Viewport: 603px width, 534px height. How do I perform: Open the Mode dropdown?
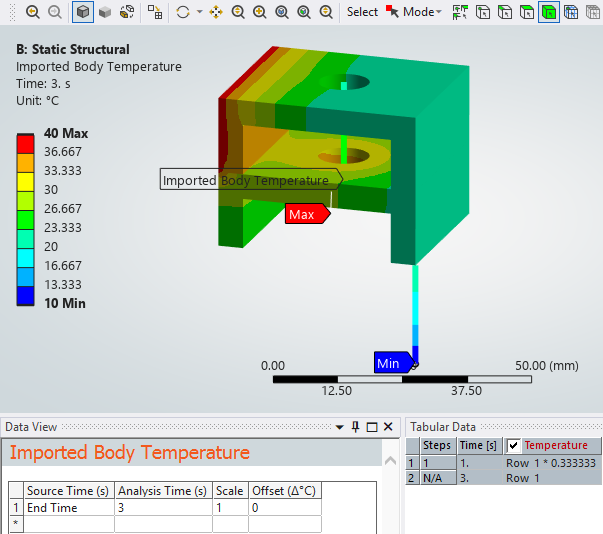click(x=422, y=12)
